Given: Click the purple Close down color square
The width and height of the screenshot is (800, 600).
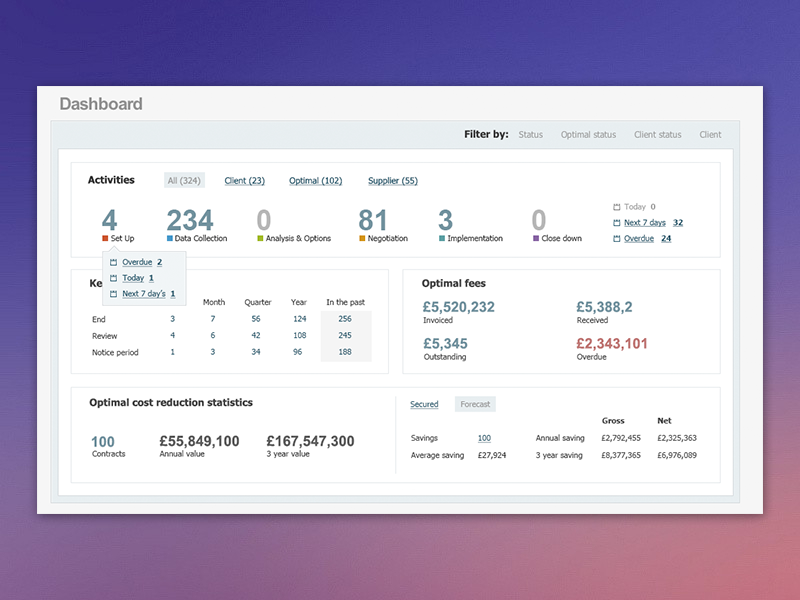Looking at the screenshot, I should click(x=535, y=237).
